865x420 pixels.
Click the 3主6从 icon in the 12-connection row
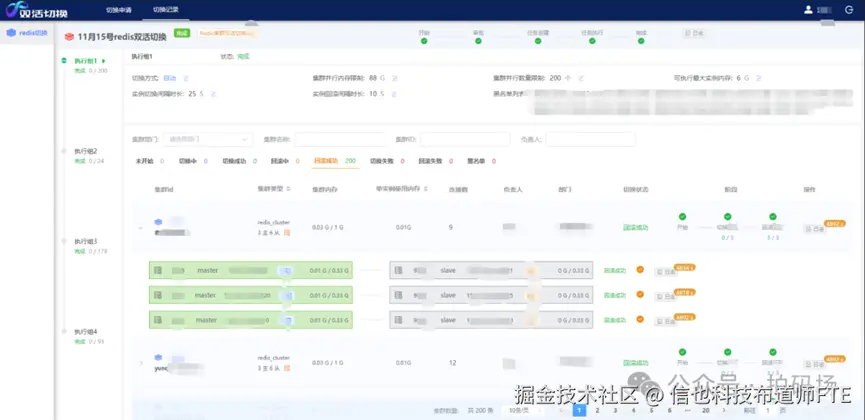click(x=287, y=368)
